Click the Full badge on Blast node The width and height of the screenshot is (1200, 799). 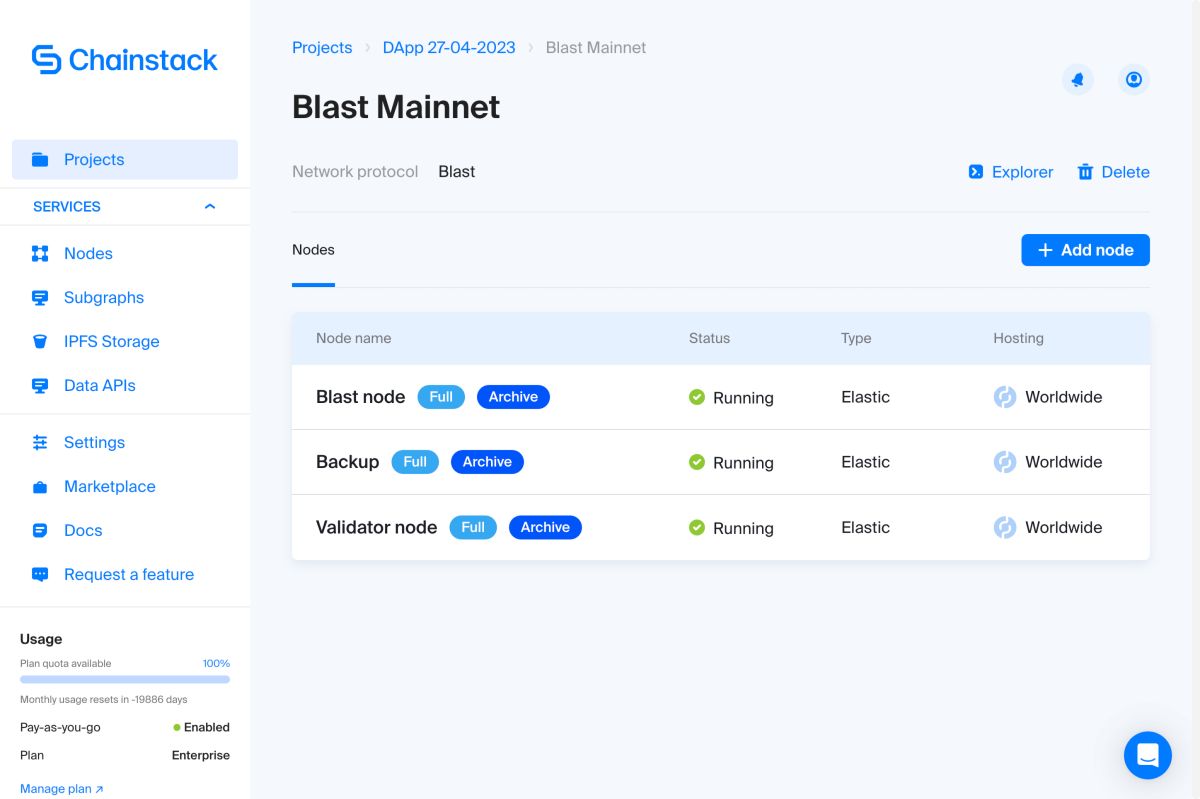click(441, 397)
